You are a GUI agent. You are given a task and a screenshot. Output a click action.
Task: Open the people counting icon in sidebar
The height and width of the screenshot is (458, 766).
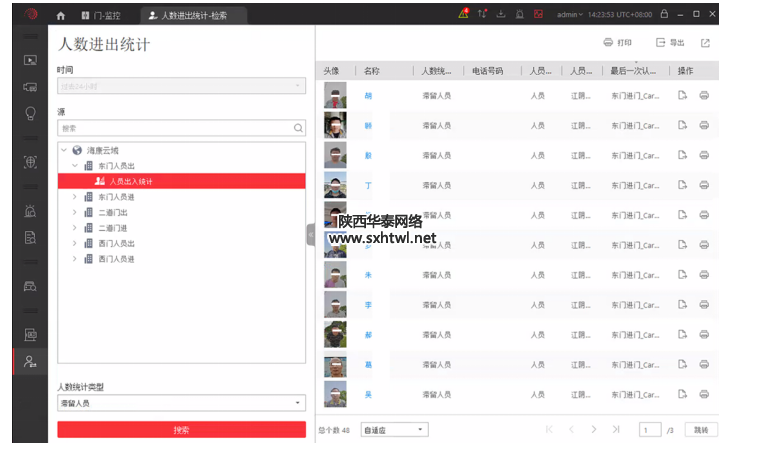pyautogui.click(x=30, y=361)
